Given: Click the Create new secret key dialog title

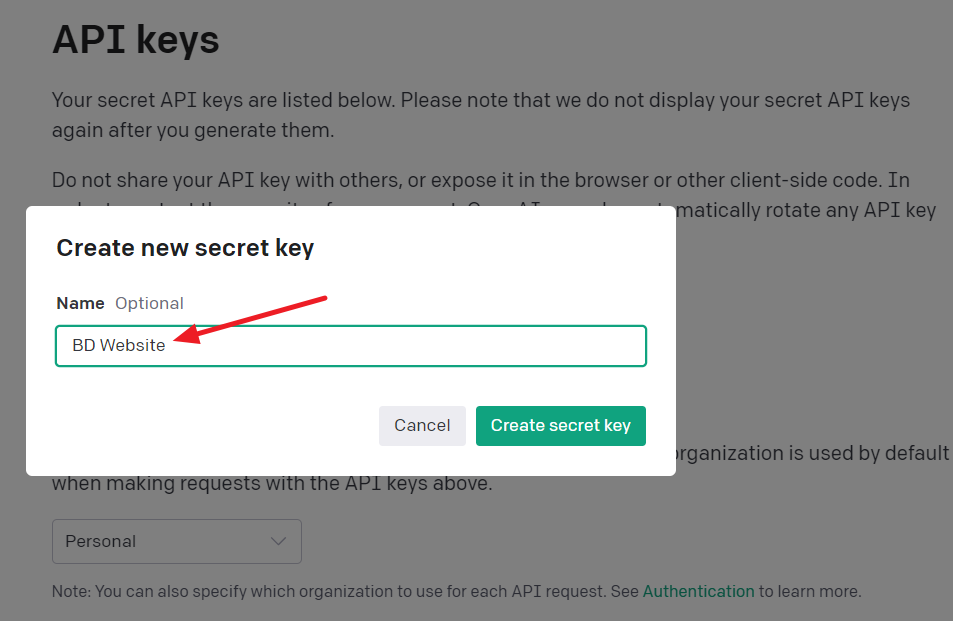Looking at the screenshot, I should pos(185,247).
